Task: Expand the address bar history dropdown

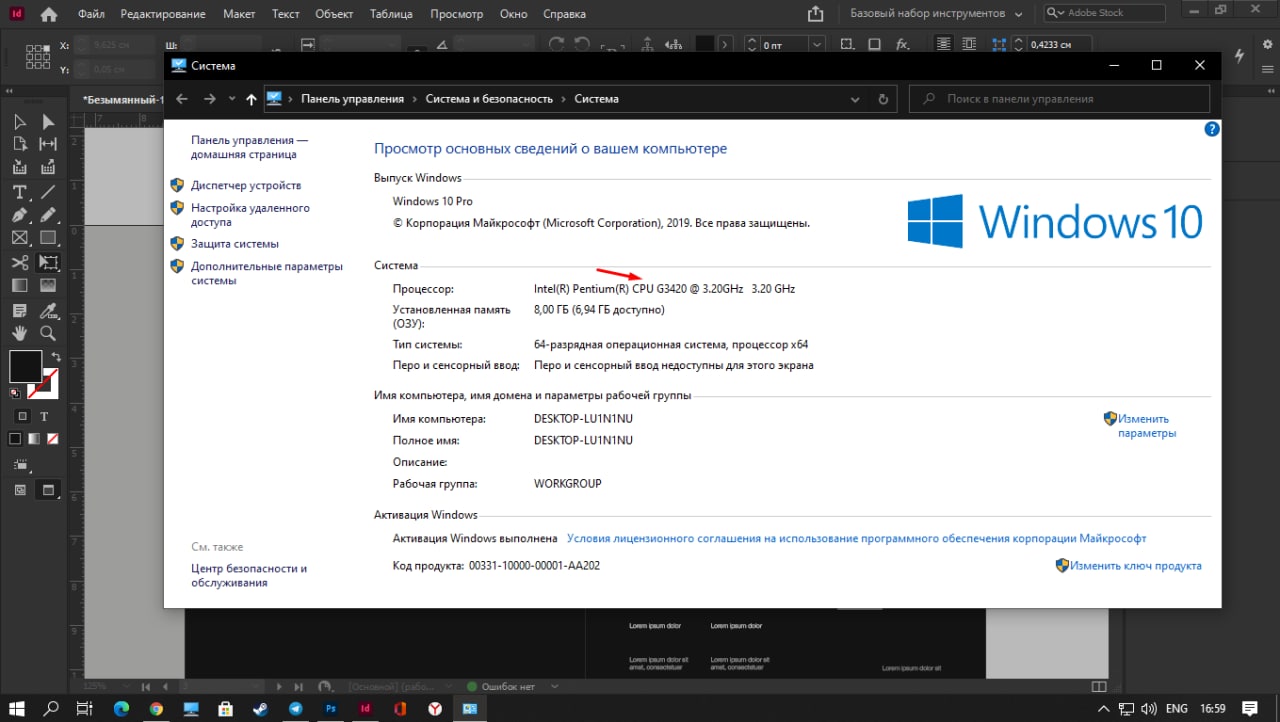Action: [855, 99]
